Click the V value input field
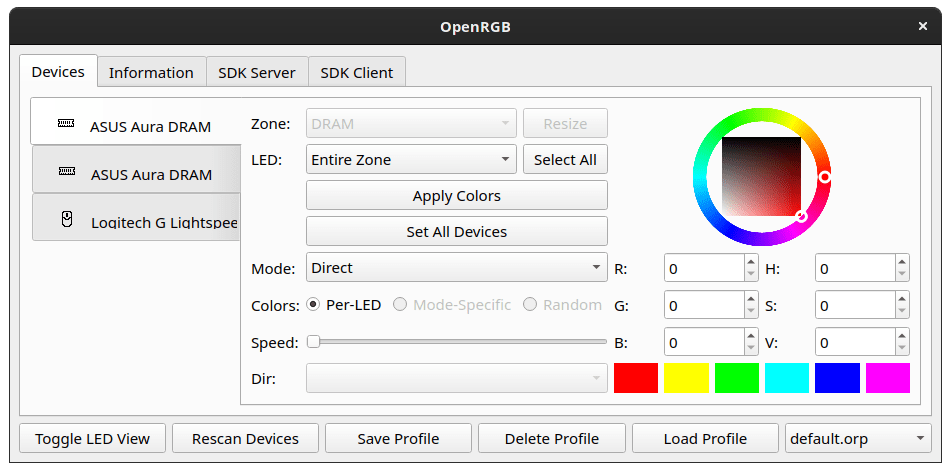This screenshot has width=951, height=472. [855, 342]
